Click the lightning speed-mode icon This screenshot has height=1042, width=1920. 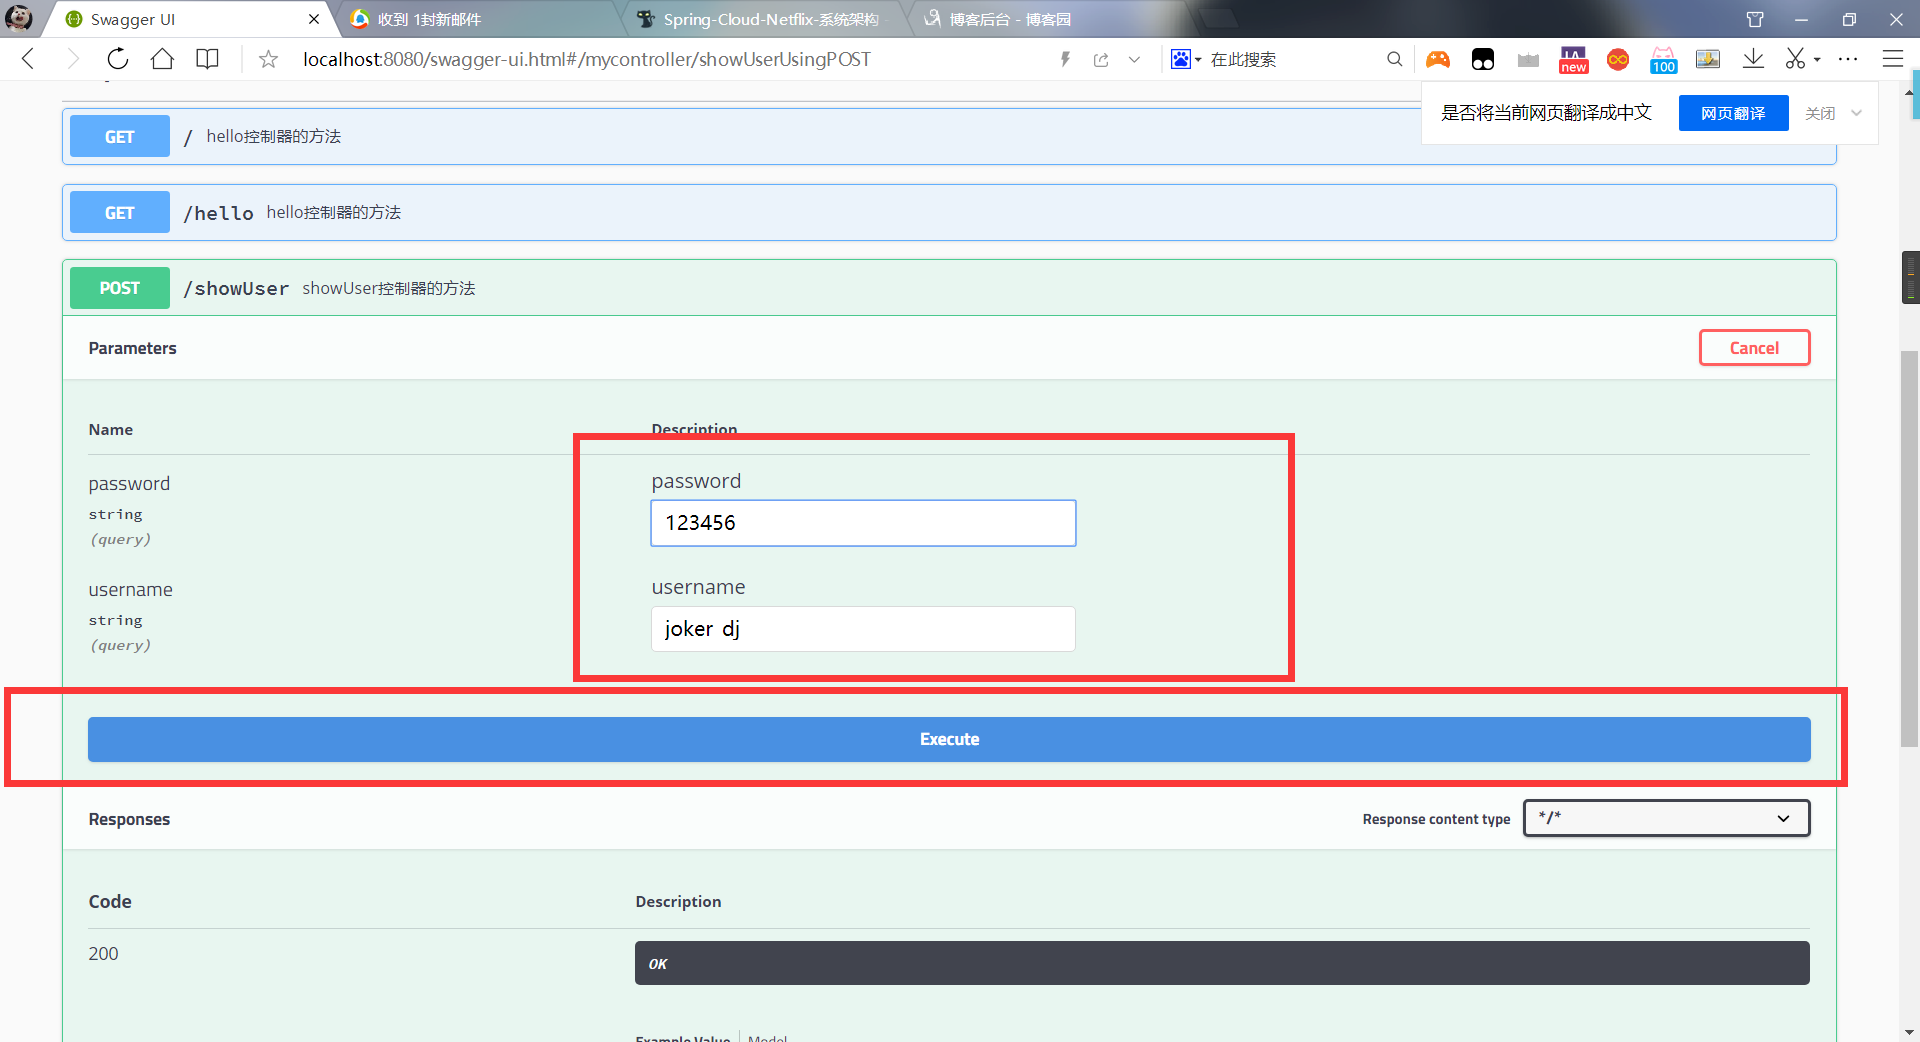click(1065, 59)
